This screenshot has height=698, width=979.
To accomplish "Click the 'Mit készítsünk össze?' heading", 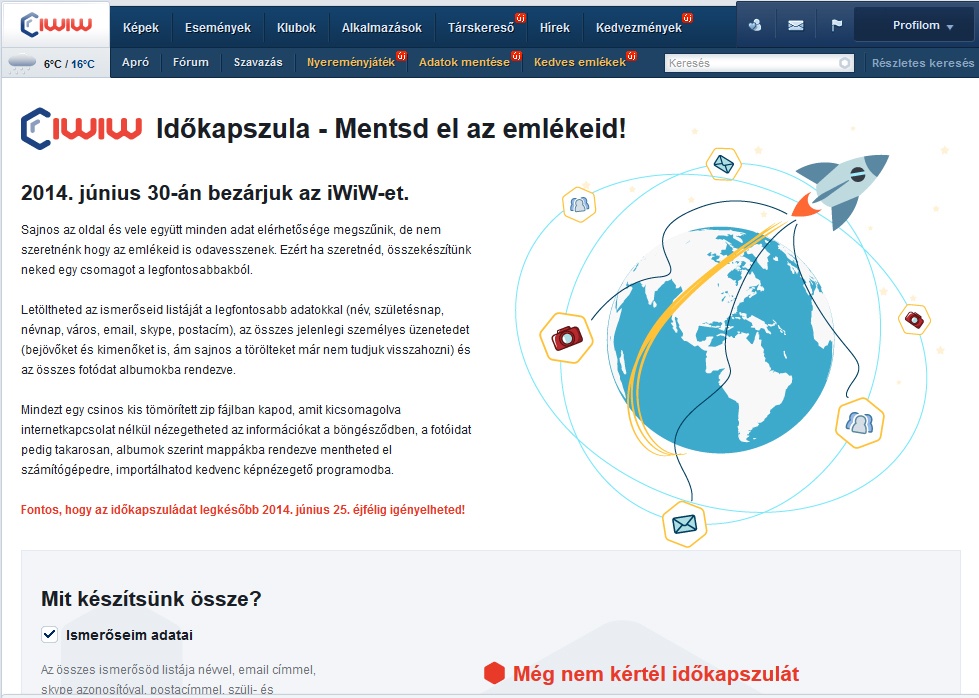I will [x=151, y=599].
